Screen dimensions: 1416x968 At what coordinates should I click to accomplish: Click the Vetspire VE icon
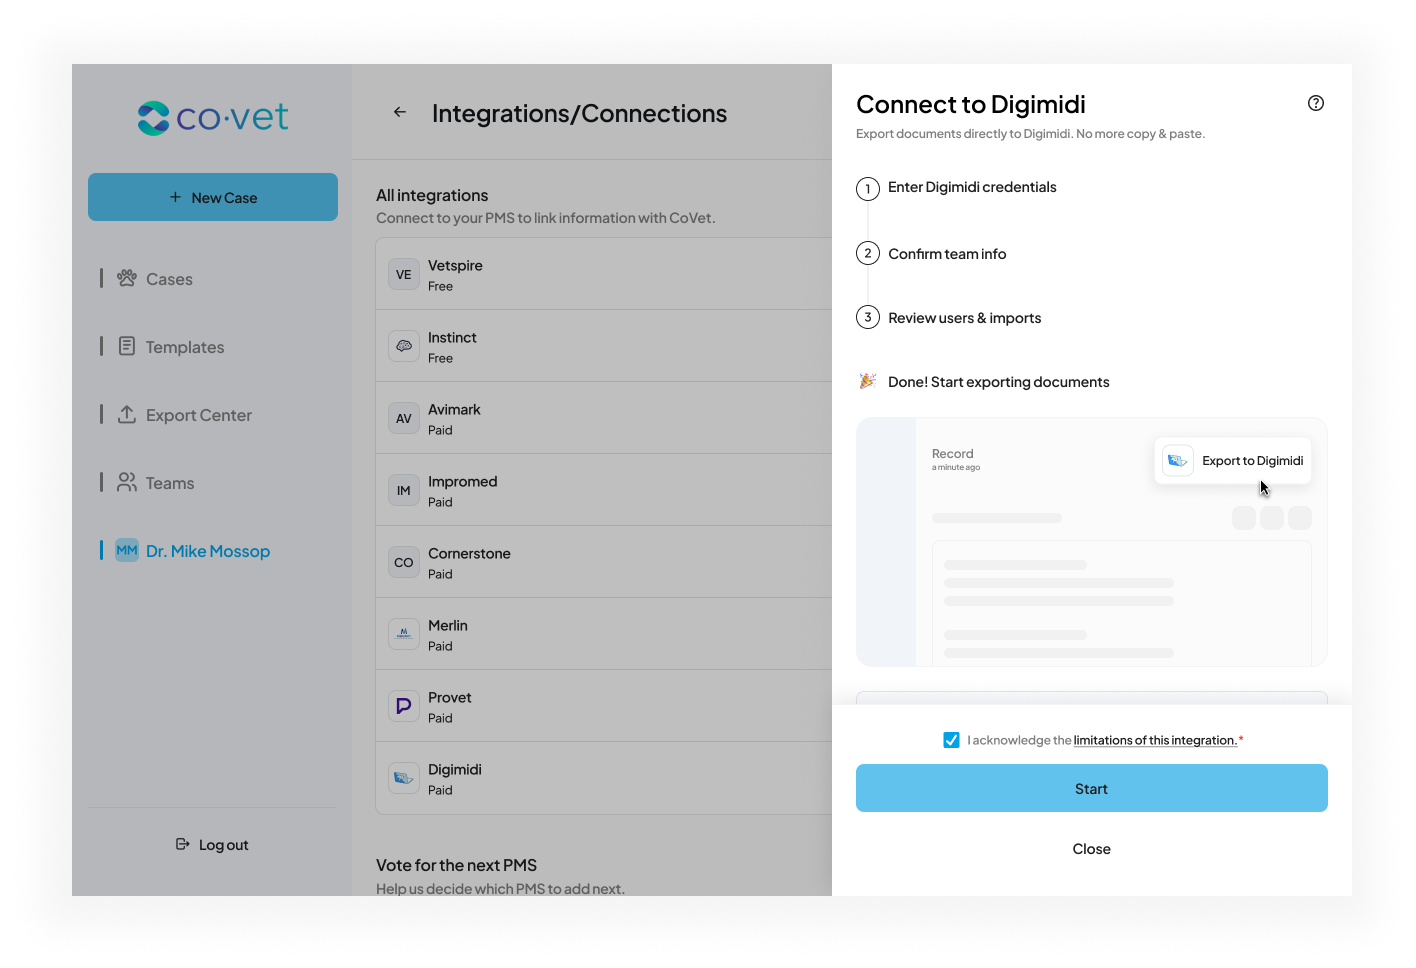tap(404, 274)
